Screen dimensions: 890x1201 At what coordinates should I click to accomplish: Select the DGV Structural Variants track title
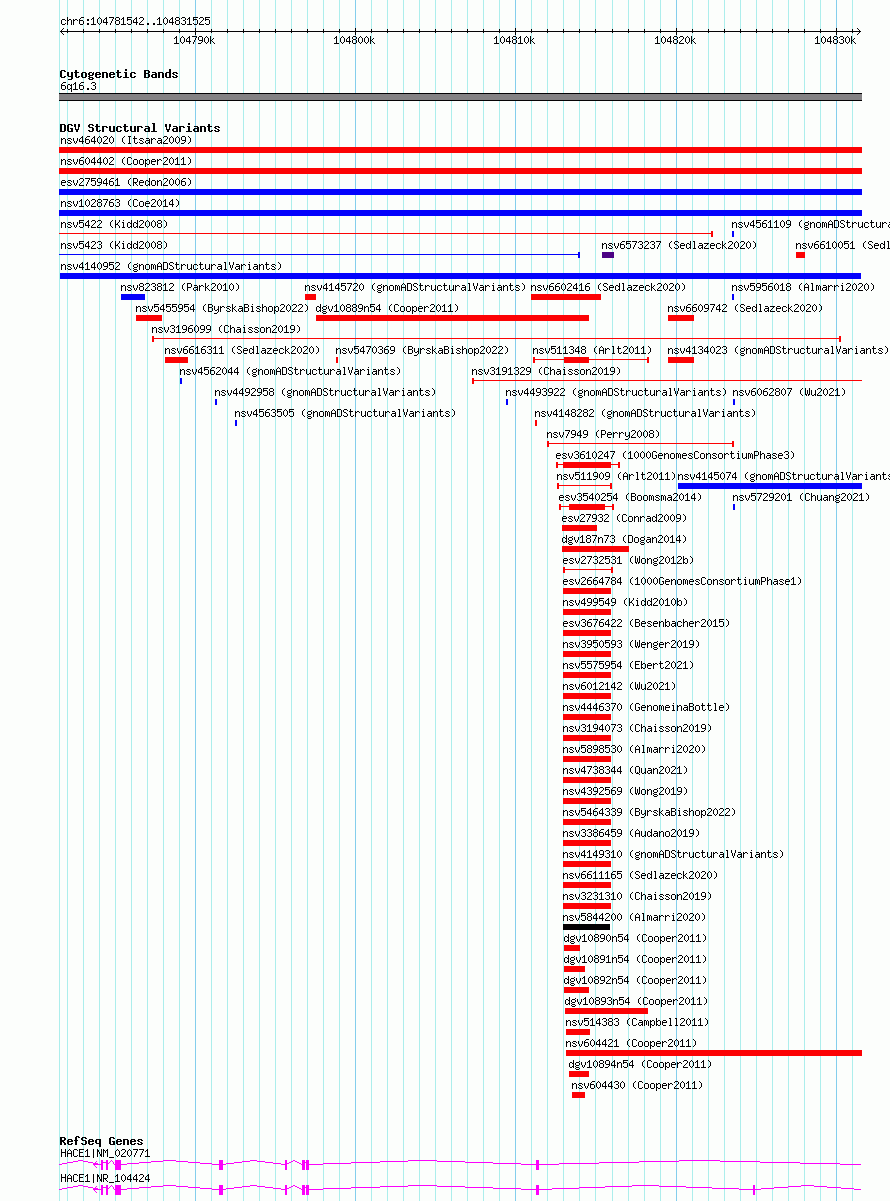[x=140, y=128]
